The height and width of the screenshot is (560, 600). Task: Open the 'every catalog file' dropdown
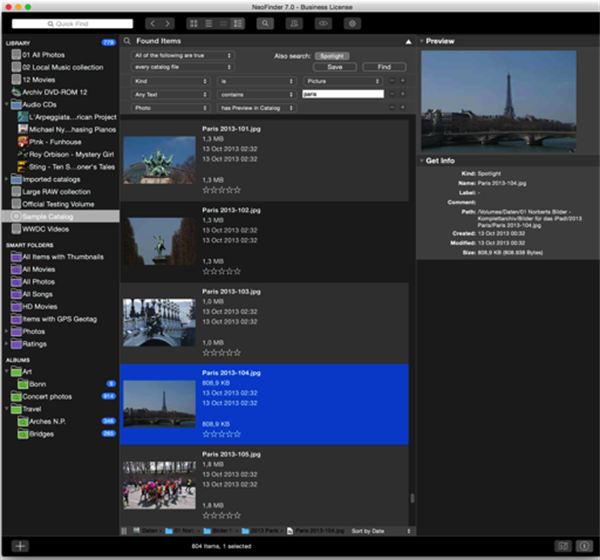tap(183, 67)
